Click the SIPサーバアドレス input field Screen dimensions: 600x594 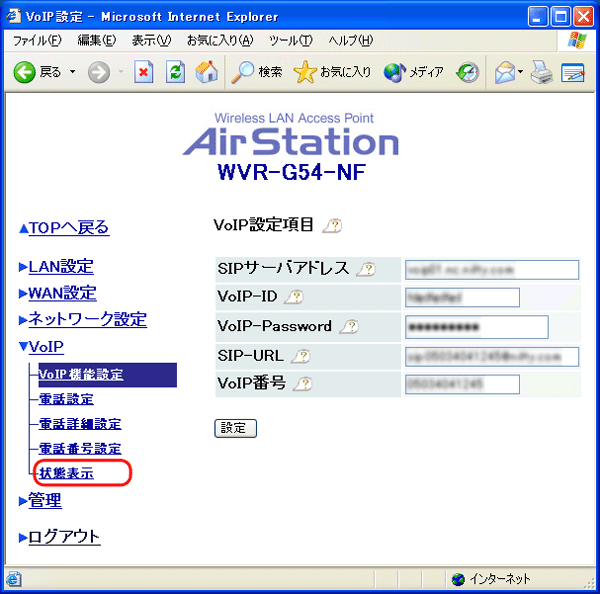tap(492, 270)
